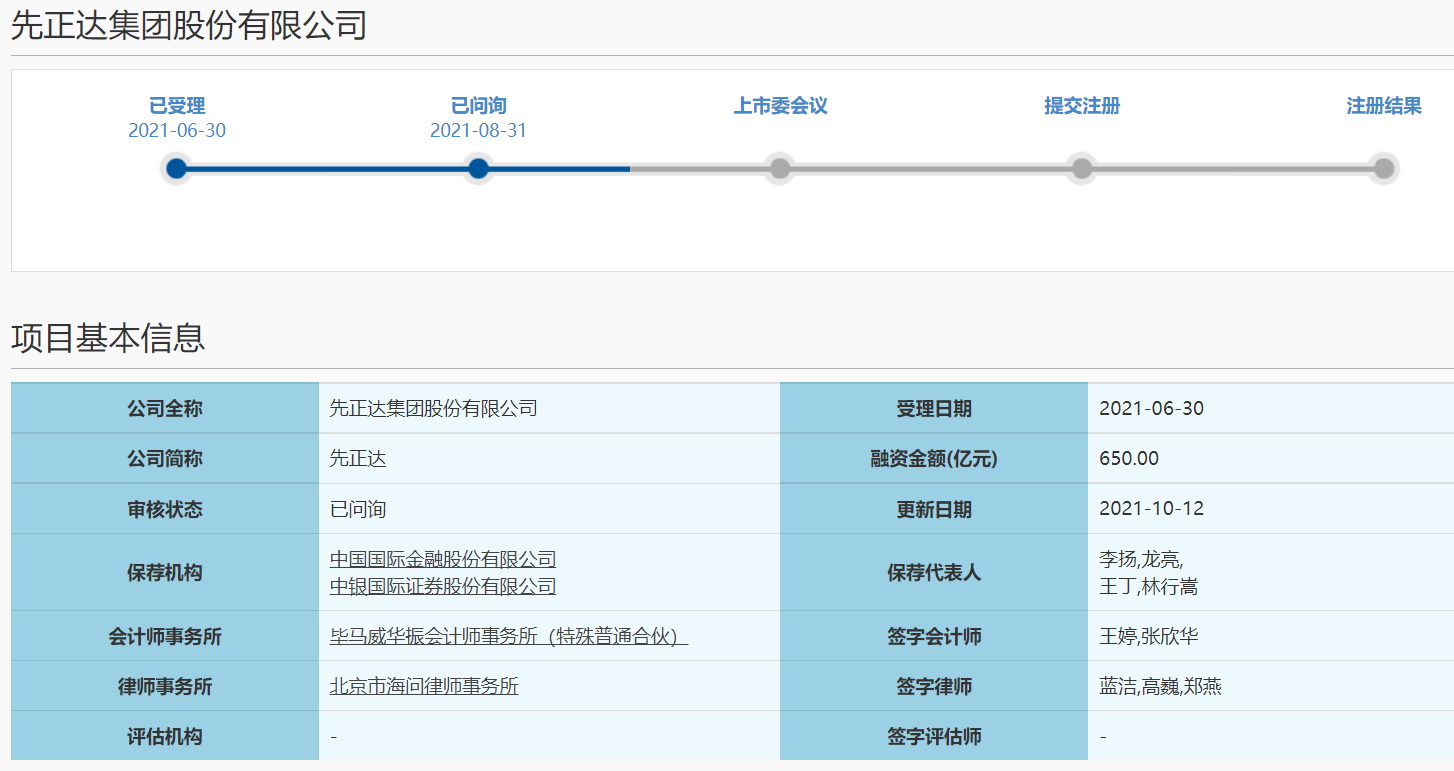The height and width of the screenshot is (771, 1454).
Task: Select the 提交注册 stage label
Action: pos(1082,106)
